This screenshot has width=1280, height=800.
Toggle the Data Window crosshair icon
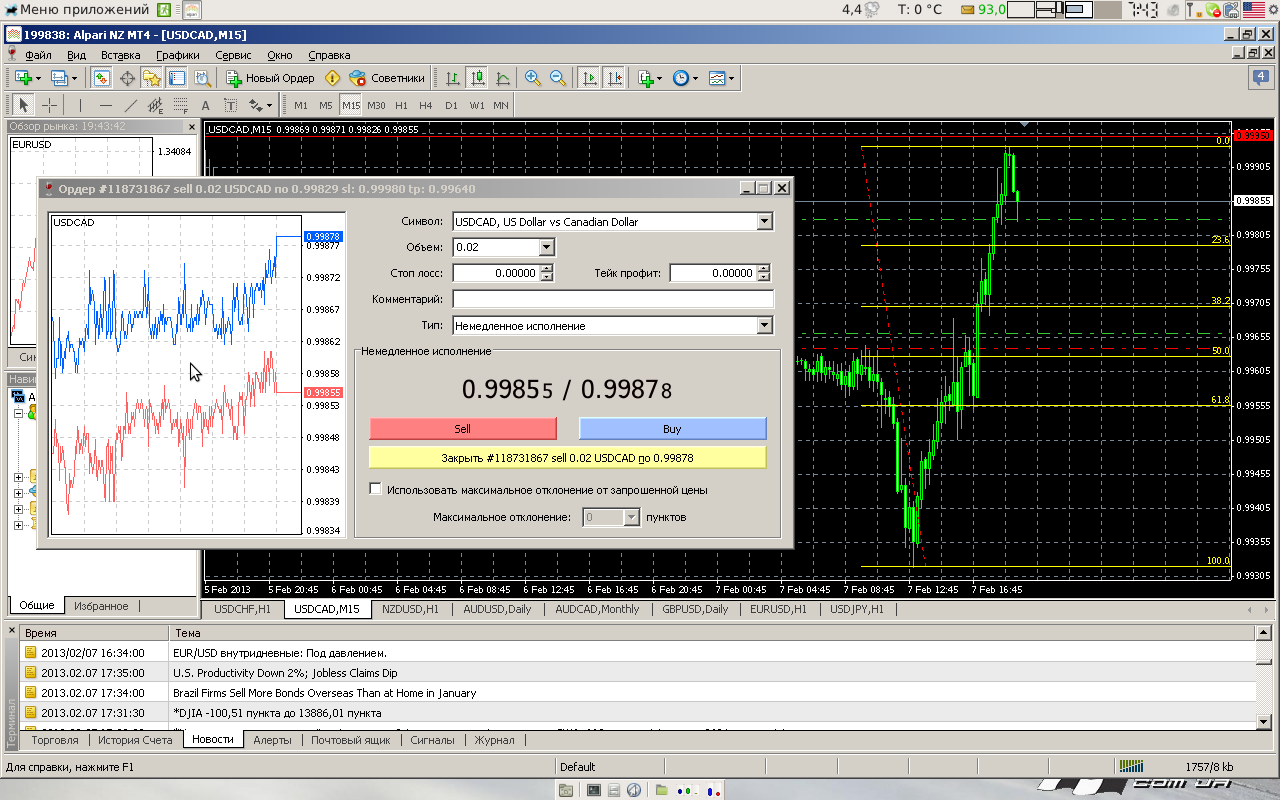(x=127, y=78)
